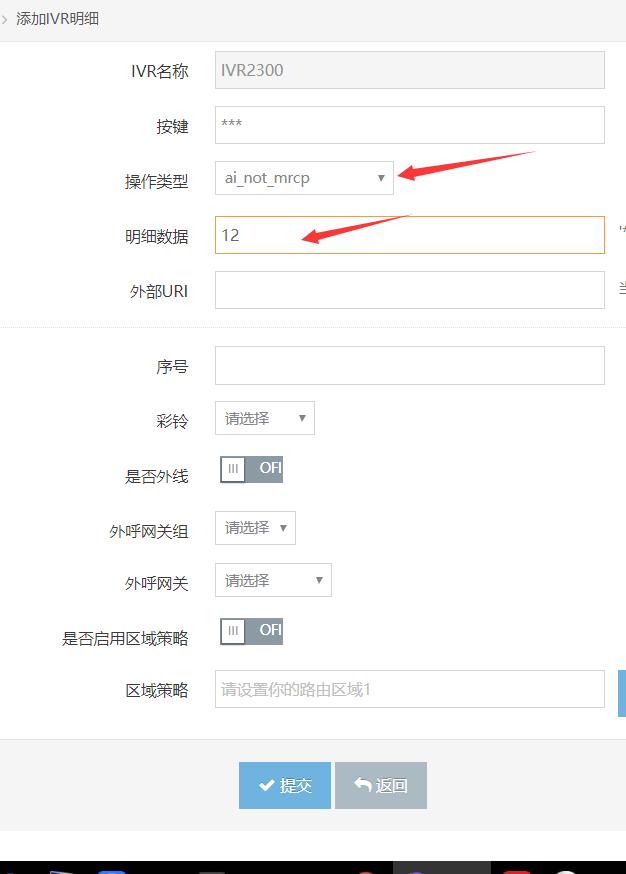Screen dimensions: 626x874
Task: Open the 操作类型 dropdown showing ai_not_mrcp
Action: point(304,178)
